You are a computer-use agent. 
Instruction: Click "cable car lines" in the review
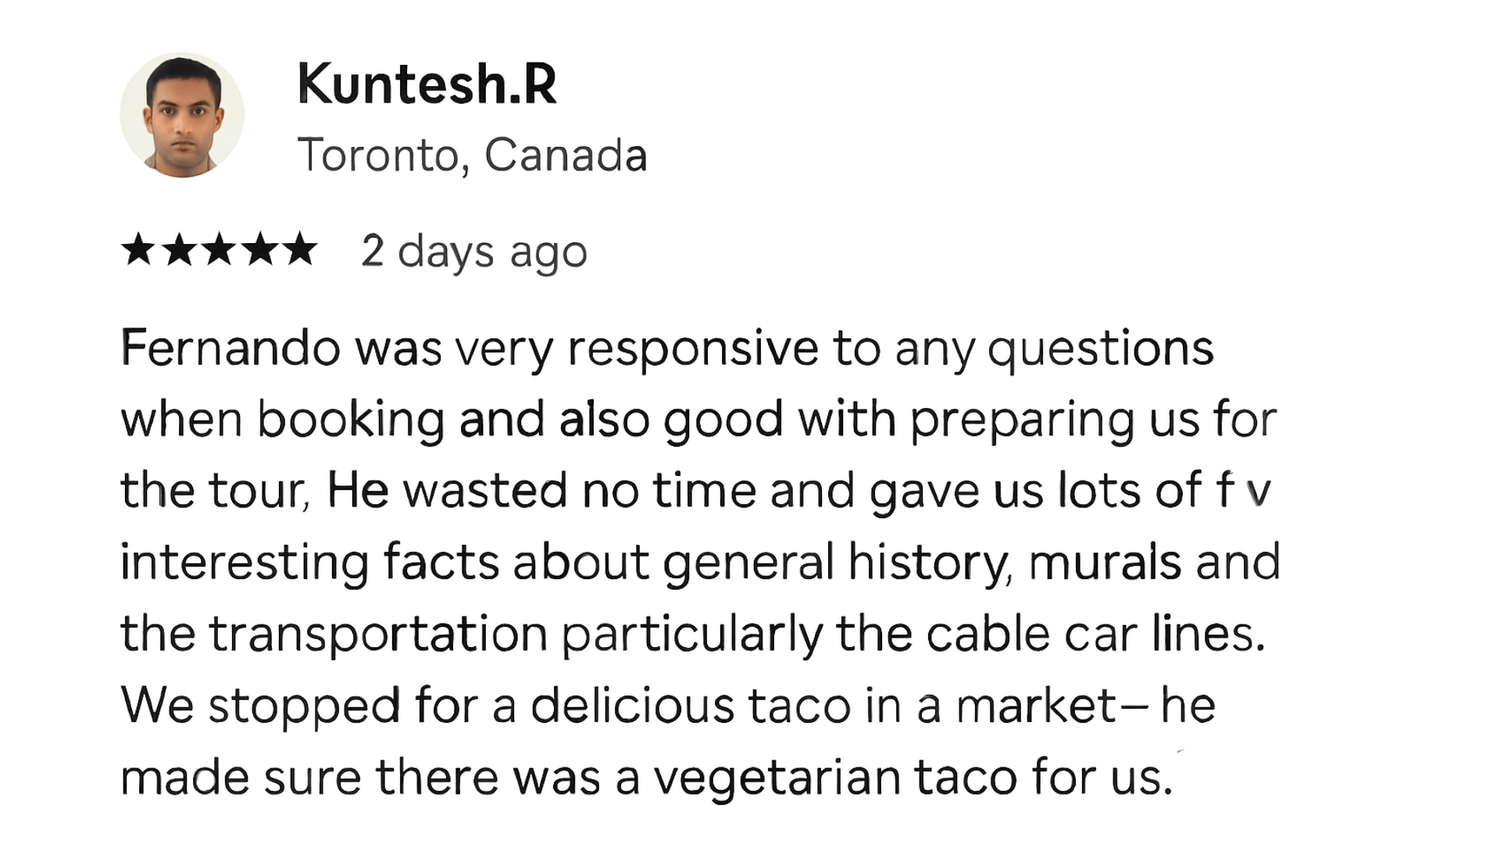[x=1095, y=634]
